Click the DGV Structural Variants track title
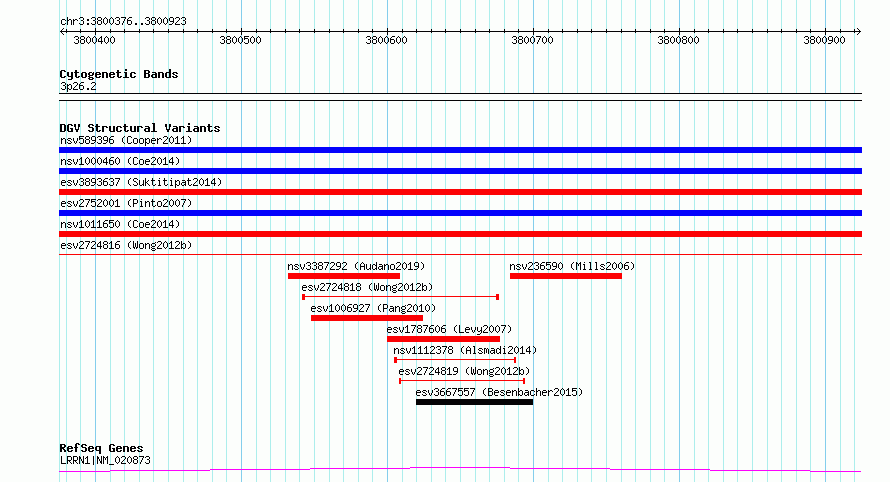Screen dimensions: 890x482 tap(140, 128)
